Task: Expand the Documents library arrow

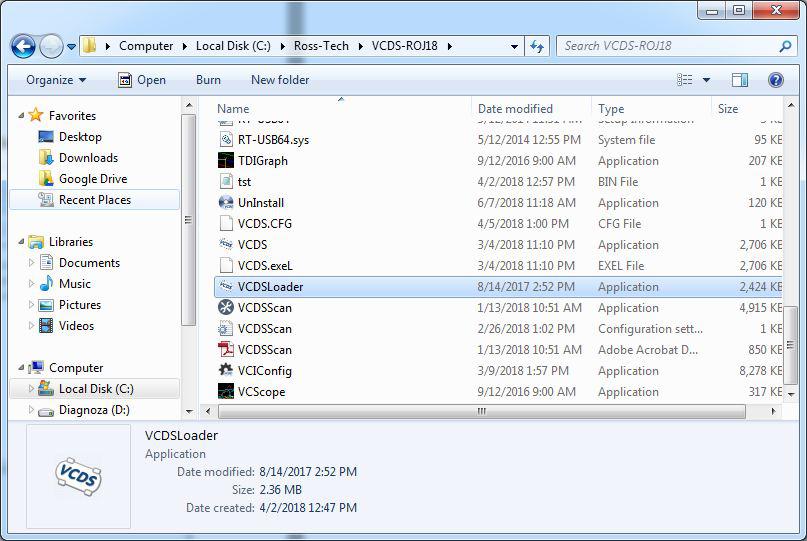Action: (x=31, y=263)
